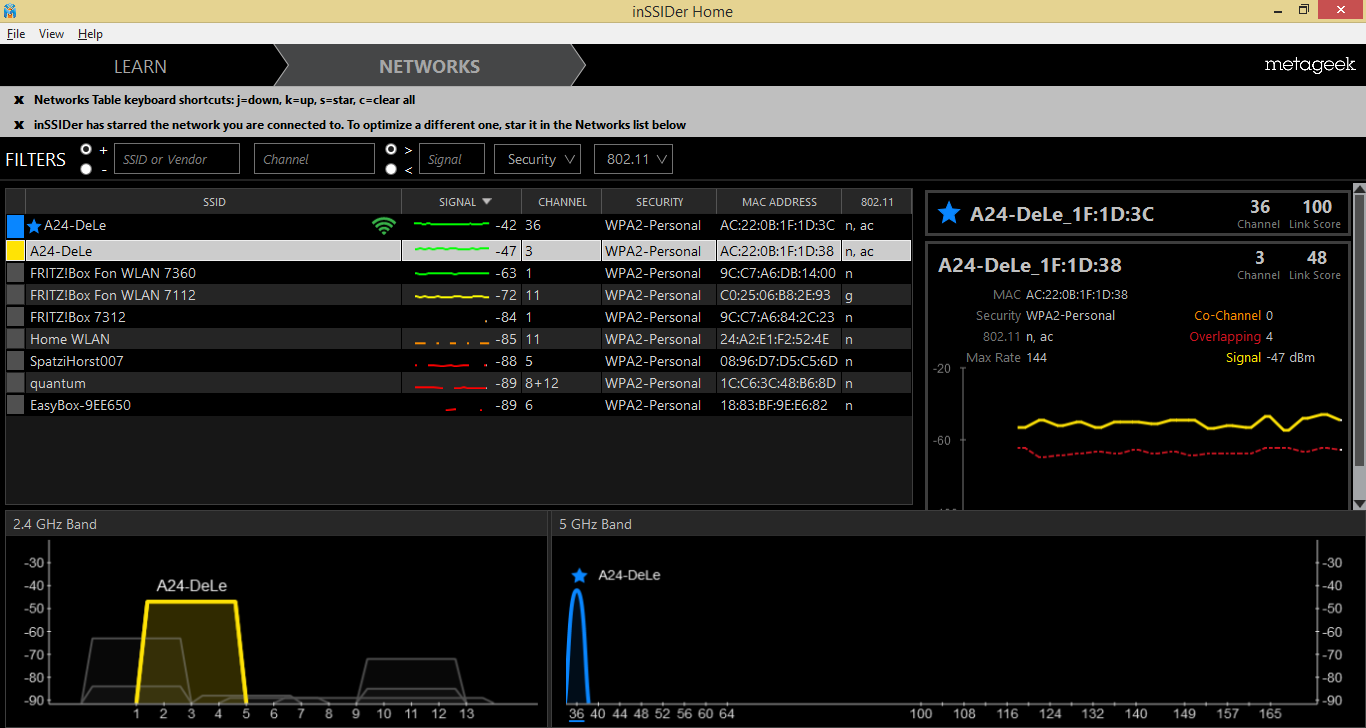
Task: Select the FRITZ!Box Fon WLAN 7360 row
Action: pos(459,273)
